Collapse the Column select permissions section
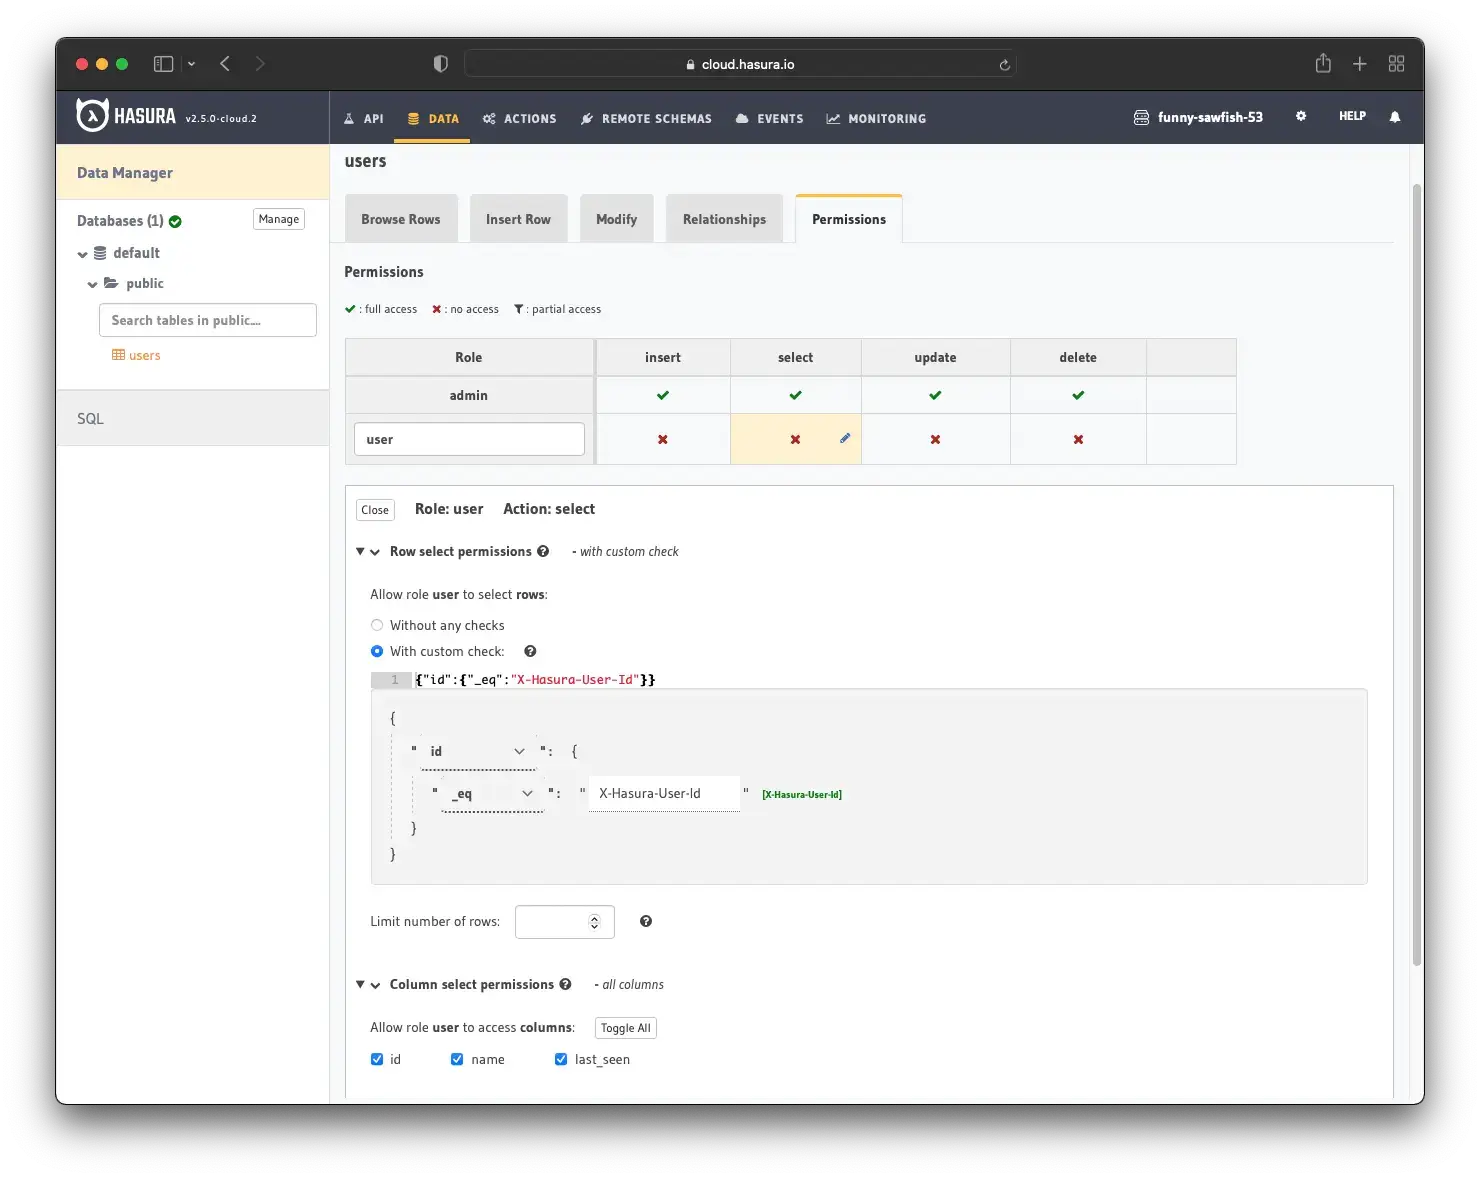The height and width of the screenshot is (1178, 1480). tap(368, 985)
